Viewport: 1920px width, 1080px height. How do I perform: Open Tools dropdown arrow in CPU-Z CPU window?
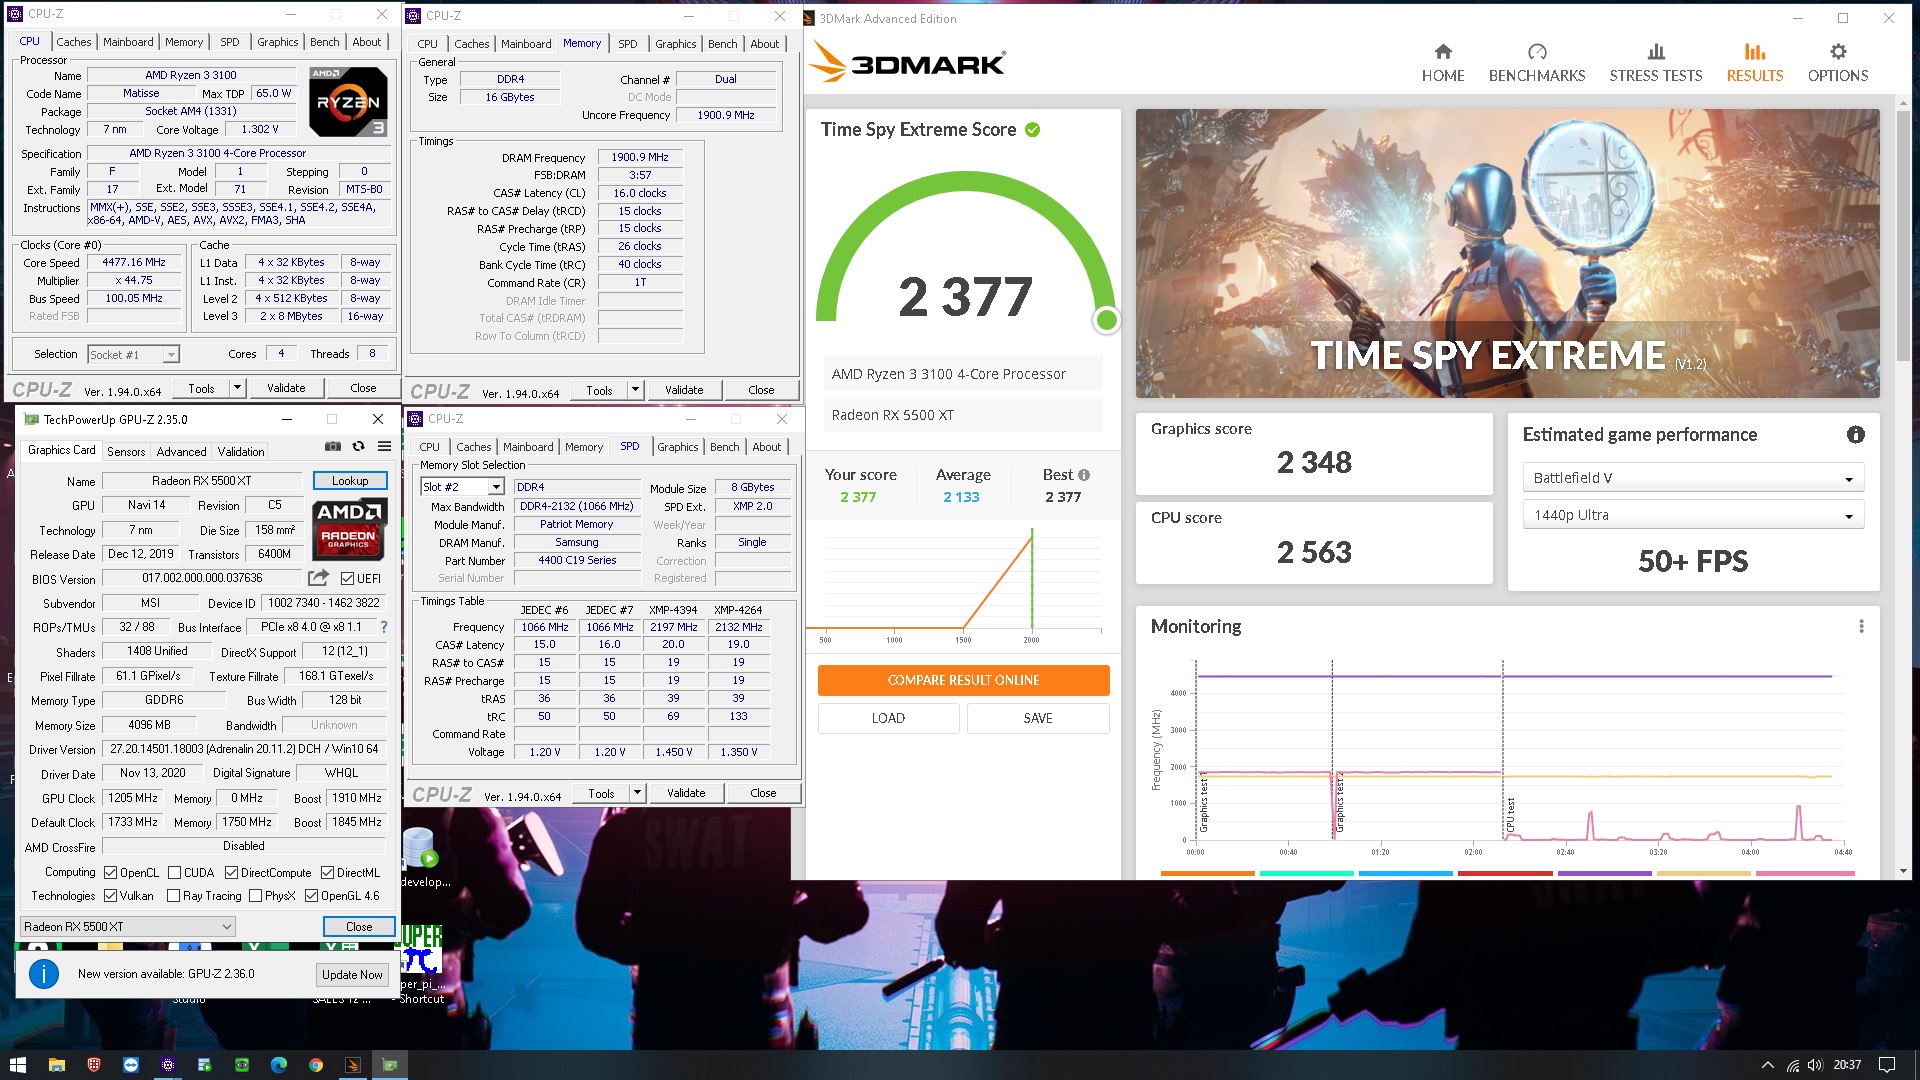[237, 388]
